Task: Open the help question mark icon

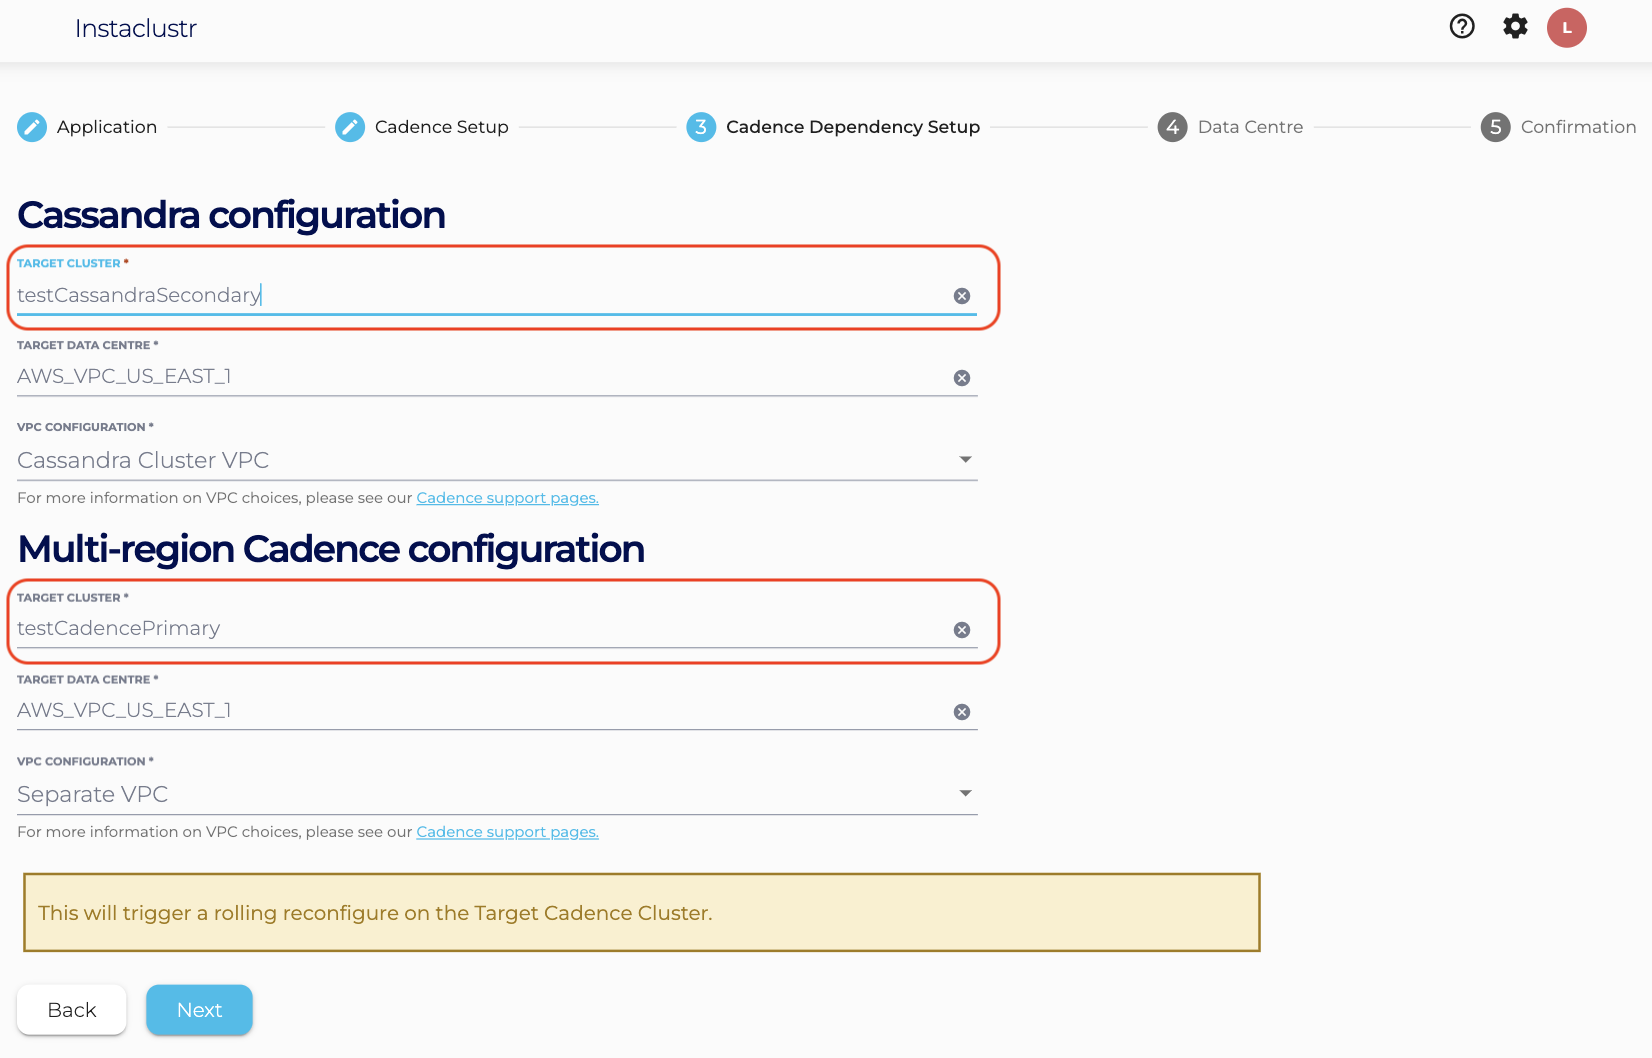Action: click(1462, 27)
